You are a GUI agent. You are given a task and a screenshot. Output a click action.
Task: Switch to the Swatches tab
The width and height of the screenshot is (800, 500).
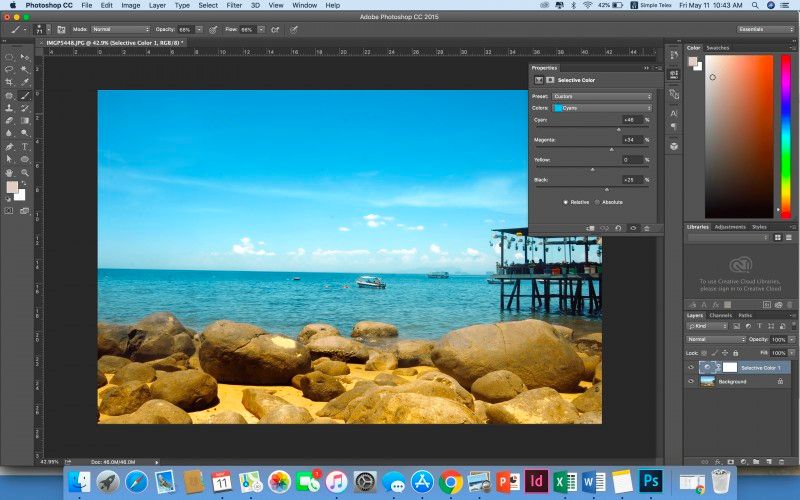tap(717, 48)
